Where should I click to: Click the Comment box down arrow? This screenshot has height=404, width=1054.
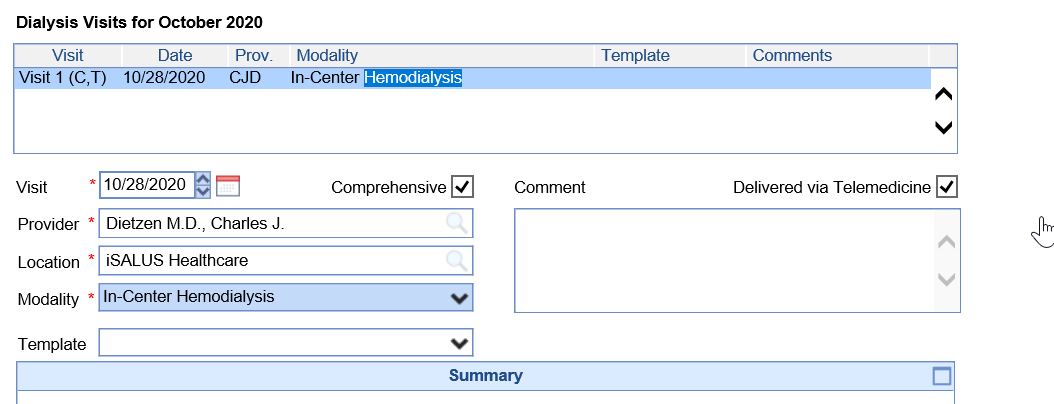click(946, 281)
